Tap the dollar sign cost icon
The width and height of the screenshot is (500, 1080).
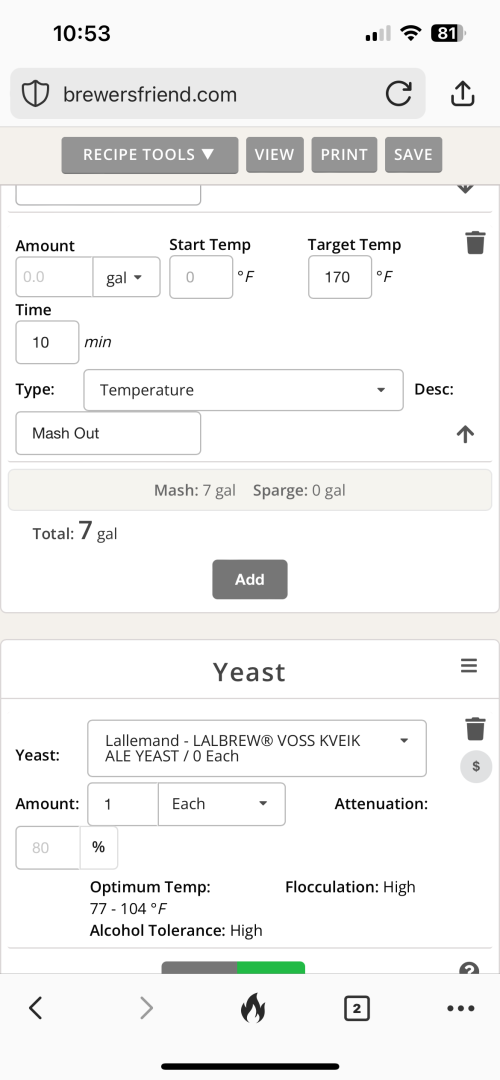tap(476, 767)
